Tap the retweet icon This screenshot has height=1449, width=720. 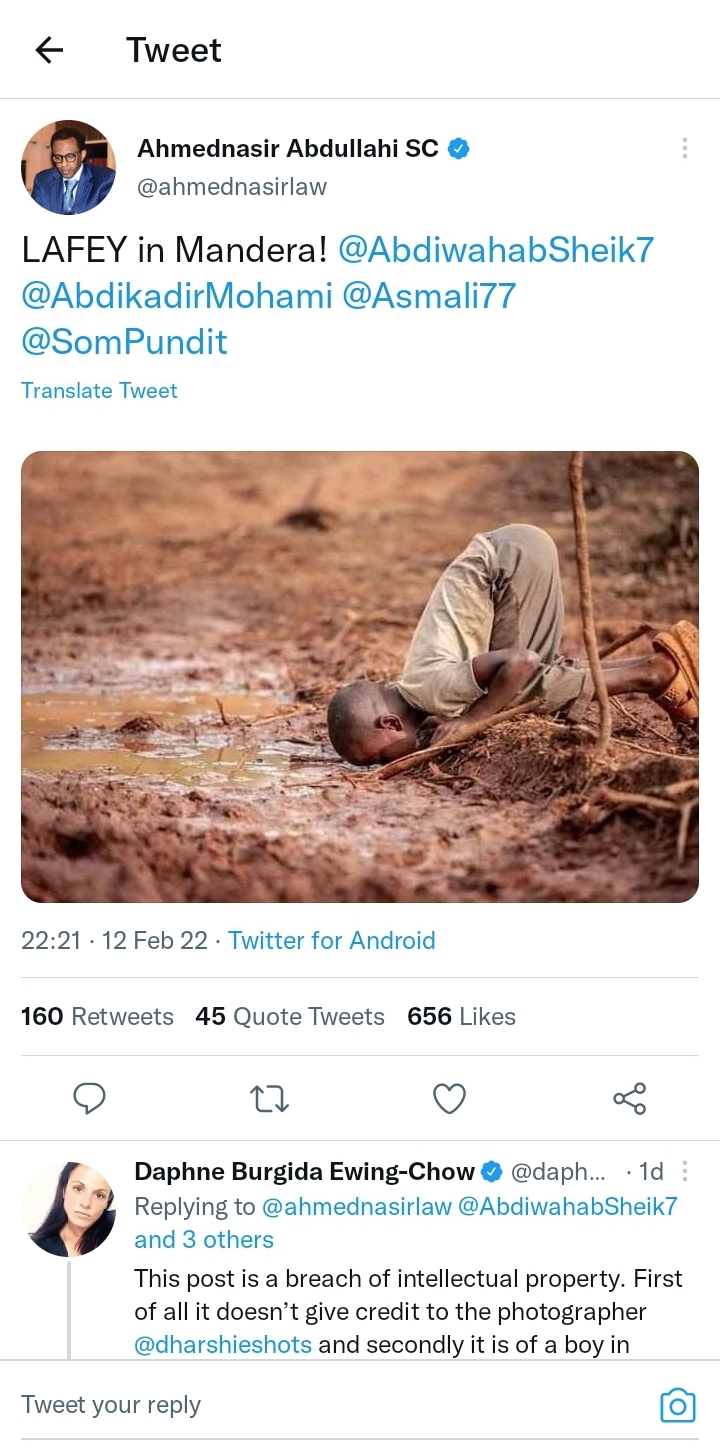[269, 1099]
